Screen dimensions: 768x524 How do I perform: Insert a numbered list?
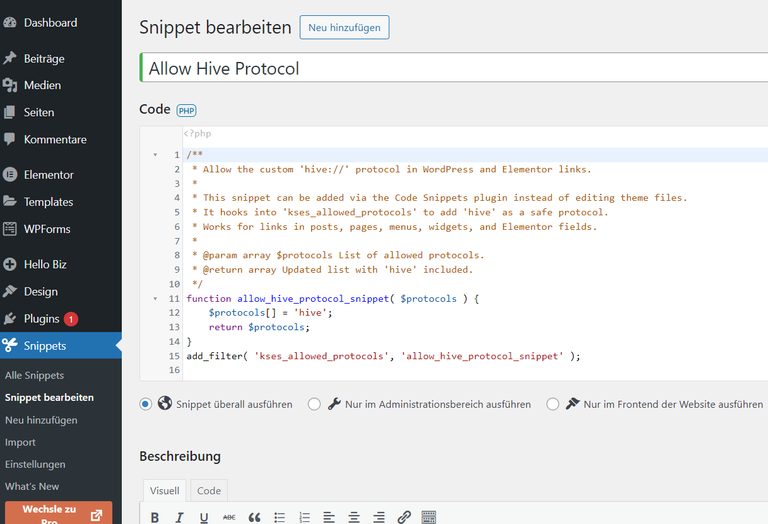coord(305,517)
